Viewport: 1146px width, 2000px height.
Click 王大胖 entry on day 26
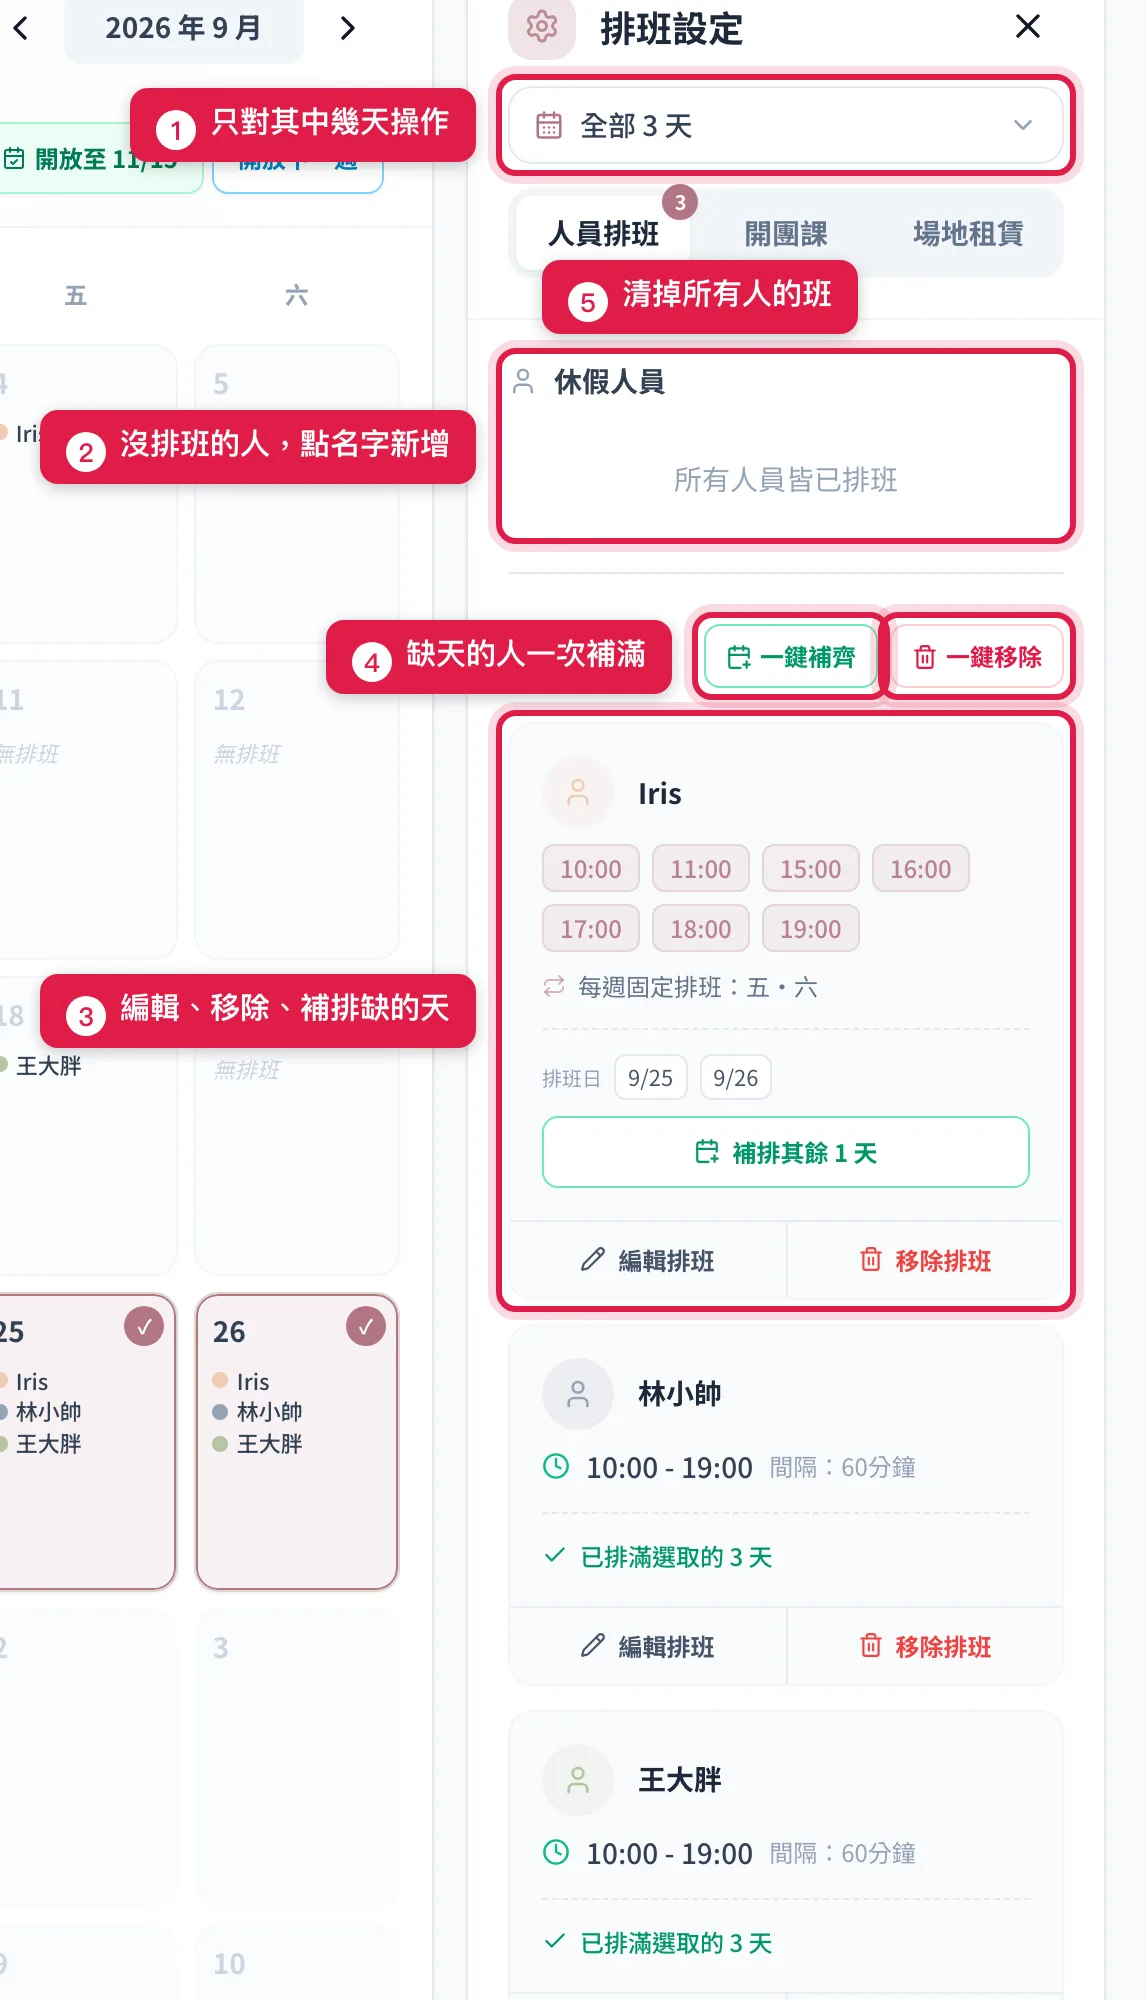click(257, 1444)
